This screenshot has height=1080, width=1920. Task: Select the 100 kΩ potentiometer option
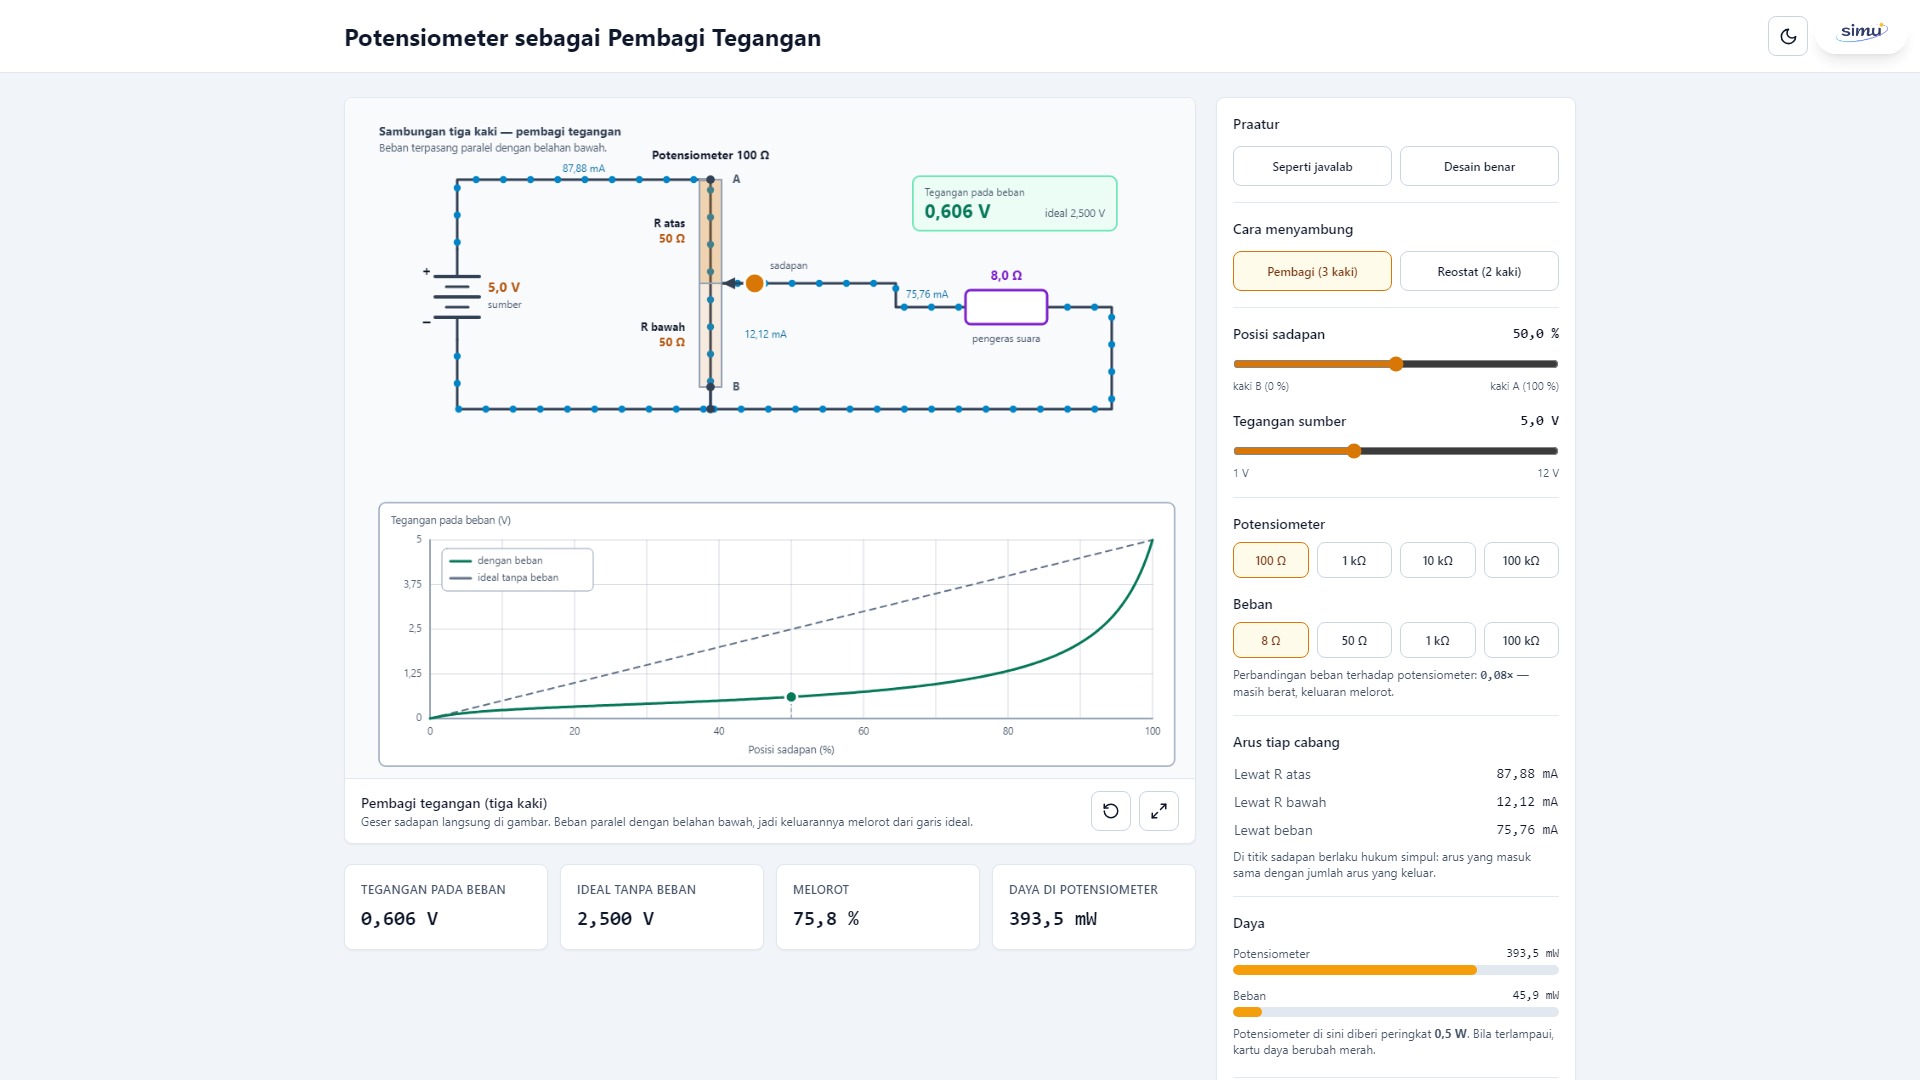(x=1521, y=560)
